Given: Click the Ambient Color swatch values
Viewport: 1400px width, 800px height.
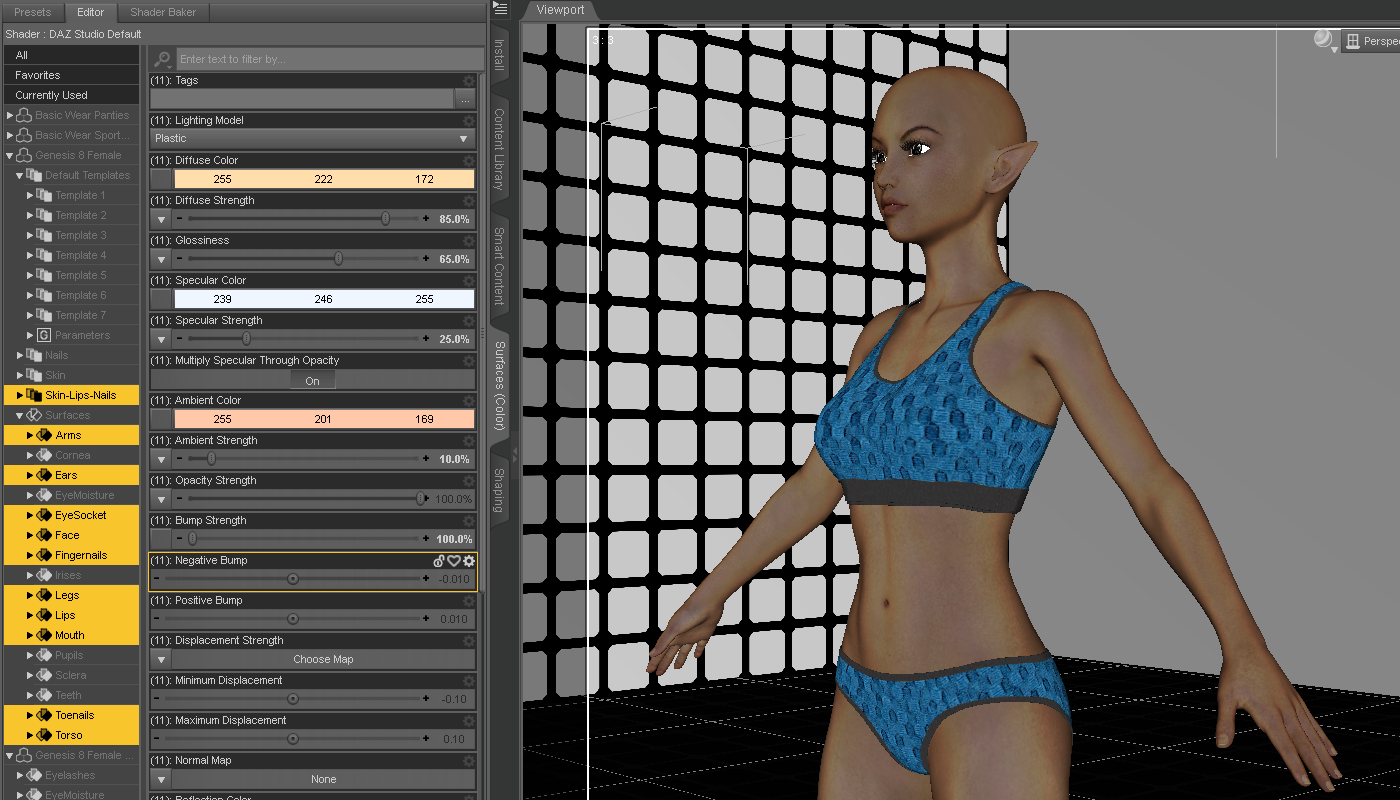Looking at the screenshot, I should (x=324, y=419).
